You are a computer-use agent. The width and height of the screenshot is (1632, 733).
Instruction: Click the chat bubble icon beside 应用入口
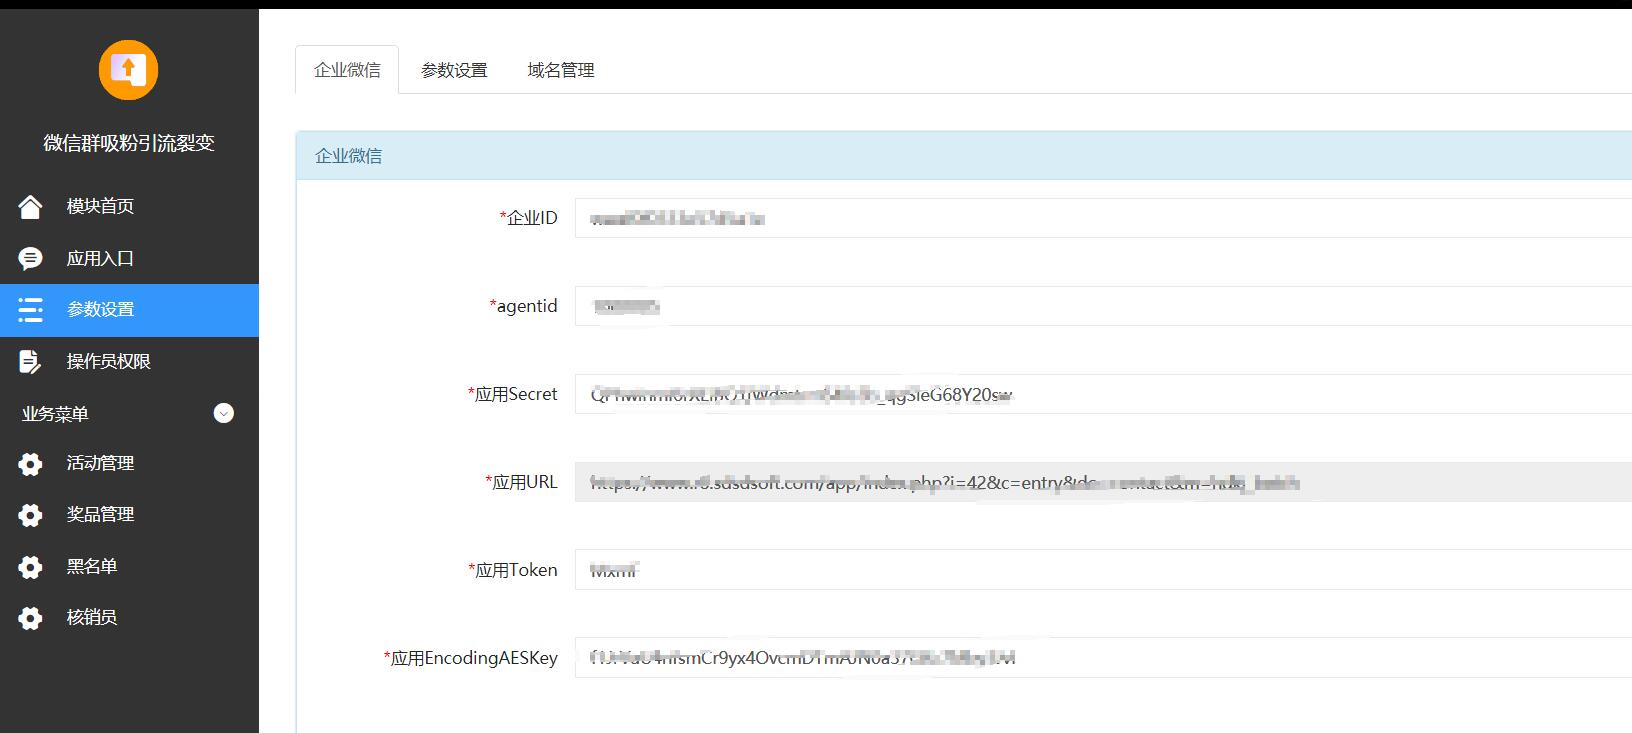click(x=30, y=258)
